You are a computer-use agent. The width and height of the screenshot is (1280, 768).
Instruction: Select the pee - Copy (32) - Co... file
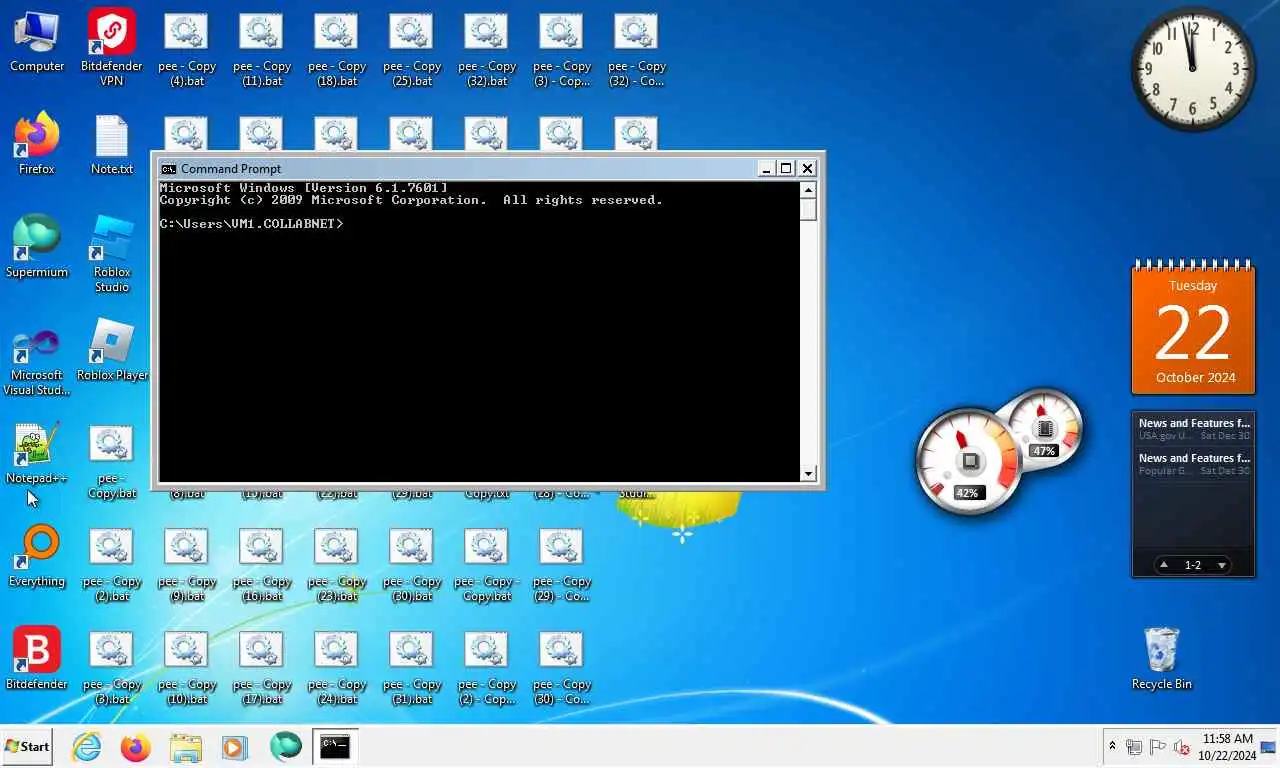[x=637, y=50]
